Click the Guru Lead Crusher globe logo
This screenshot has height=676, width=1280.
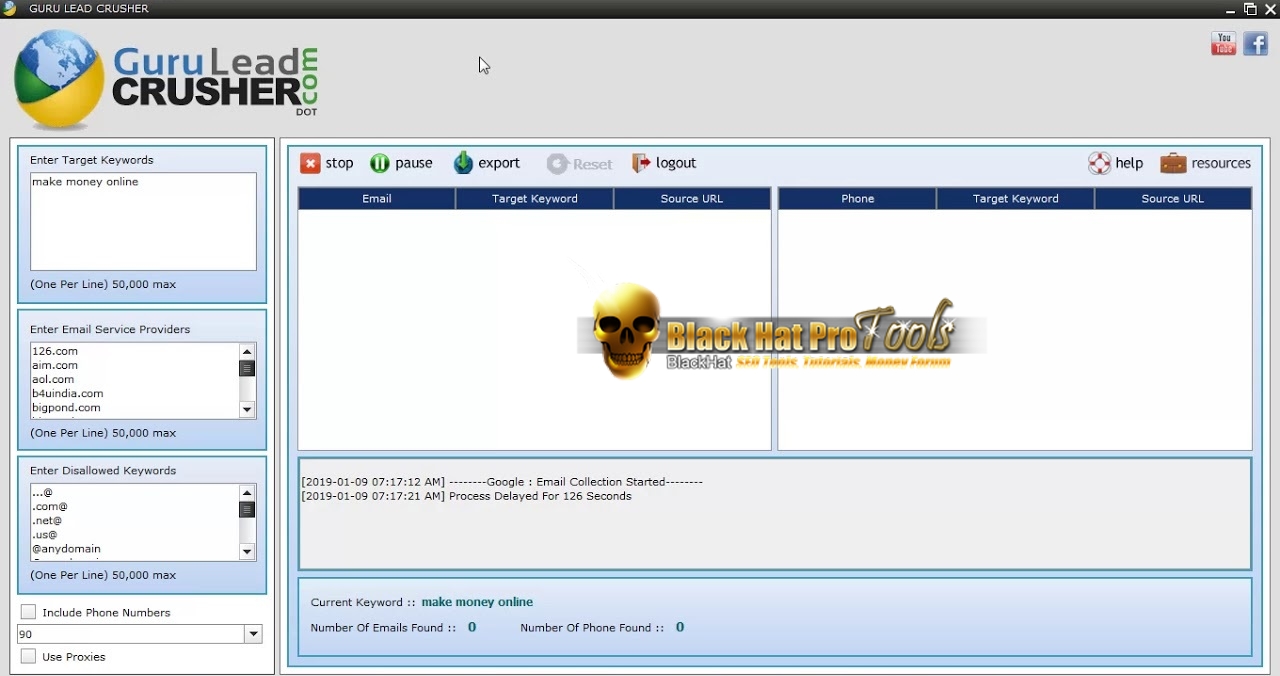[58, 79]
